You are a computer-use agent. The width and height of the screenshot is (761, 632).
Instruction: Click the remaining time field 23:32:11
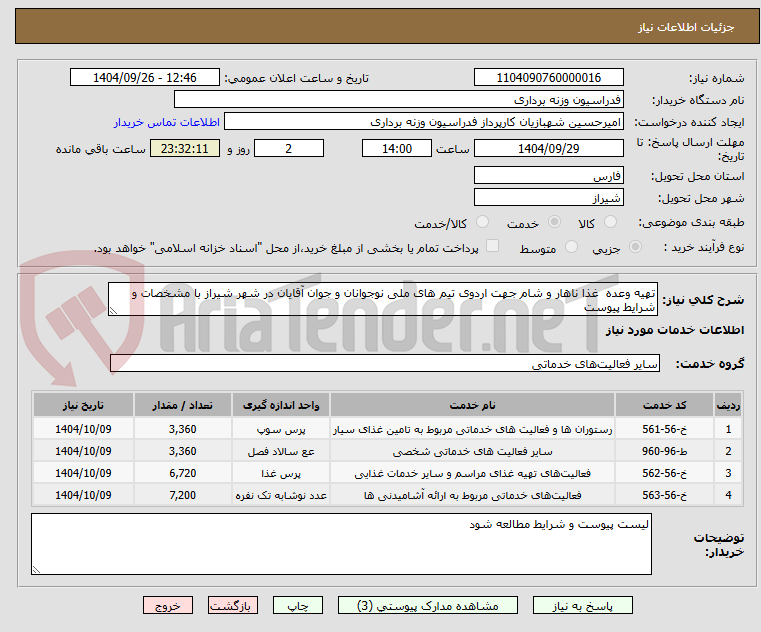click(184, 149)
